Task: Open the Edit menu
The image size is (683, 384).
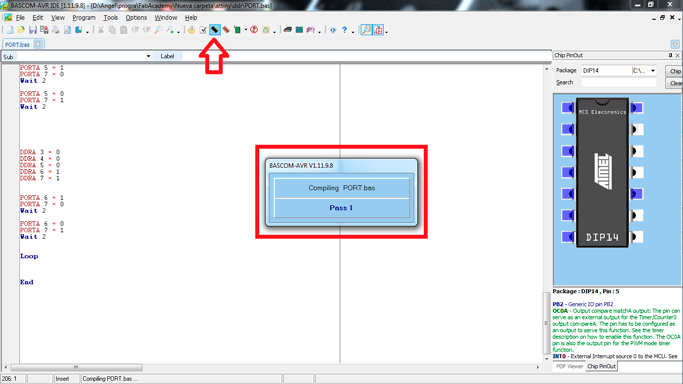Action: tap(38, 18)
